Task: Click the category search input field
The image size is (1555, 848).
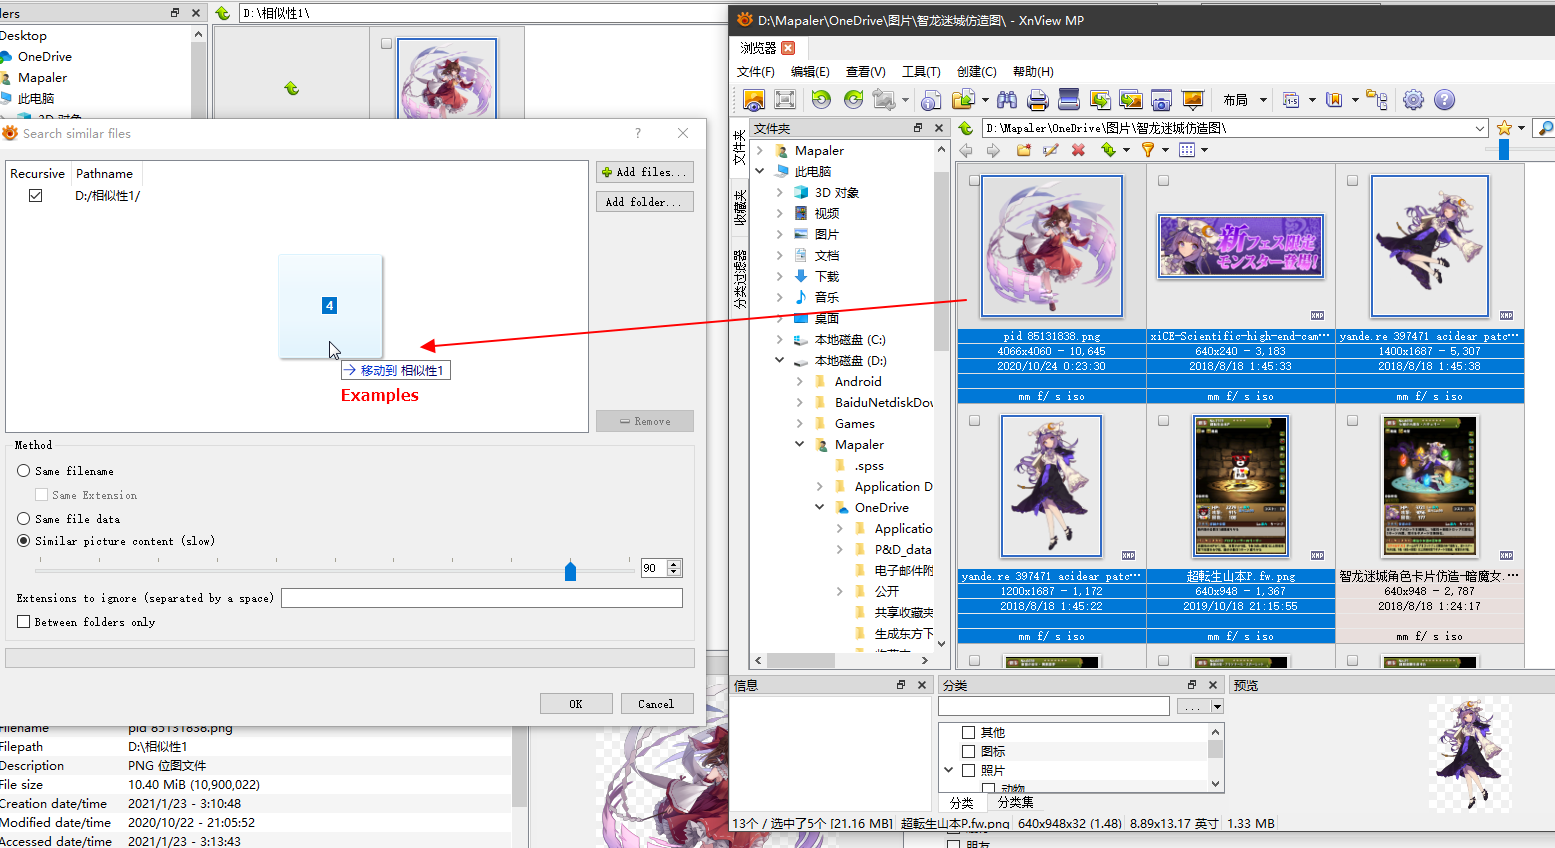Action: [1054, 706]
